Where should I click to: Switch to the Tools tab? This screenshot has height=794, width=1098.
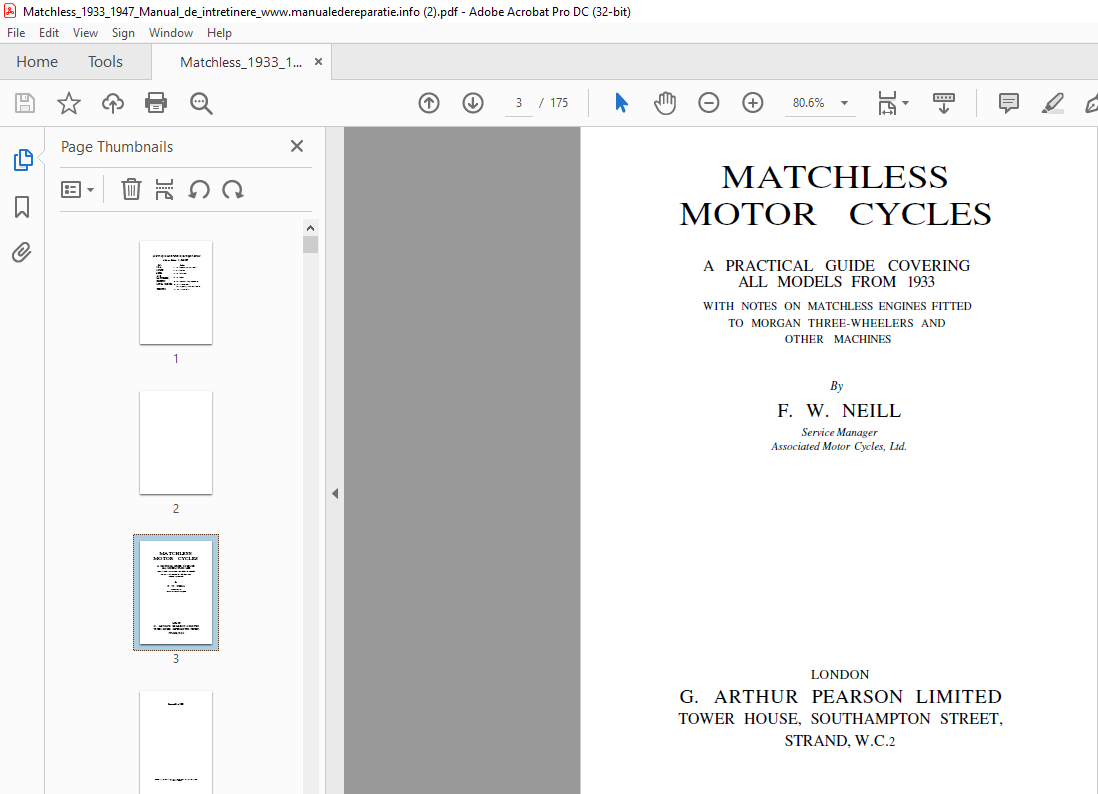[105, 62]
